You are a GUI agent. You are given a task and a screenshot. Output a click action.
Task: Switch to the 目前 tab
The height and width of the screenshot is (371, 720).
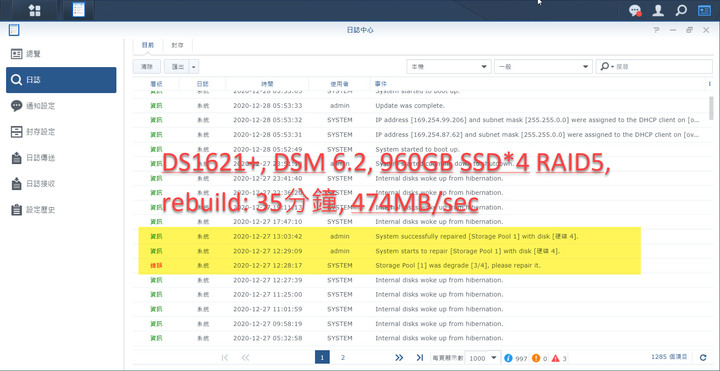pyautogui.click(x=148, y=45)
